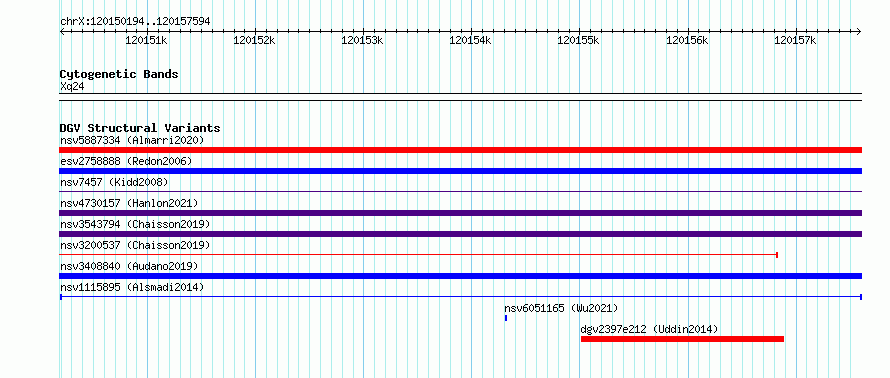Image resolution: width=890 pixels, height=378 pixels.
Task: Click the 120153k ruler tick label
Action: coord(362,41)
